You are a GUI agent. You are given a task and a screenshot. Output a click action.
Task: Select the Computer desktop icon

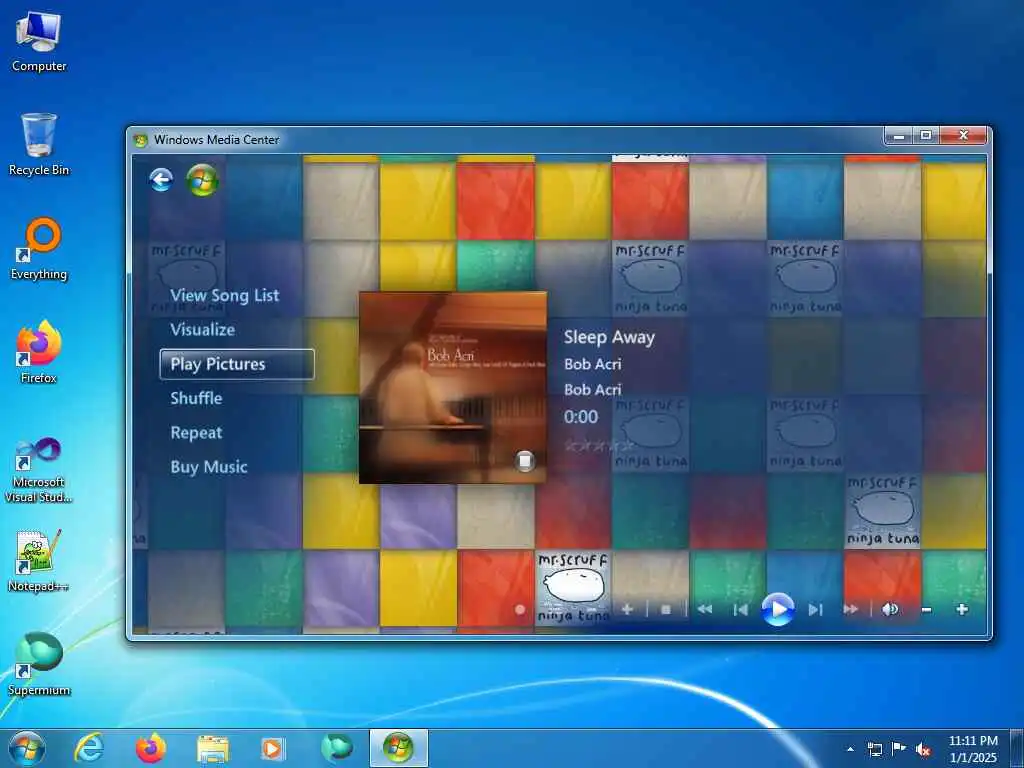click(x=39, y=41)
